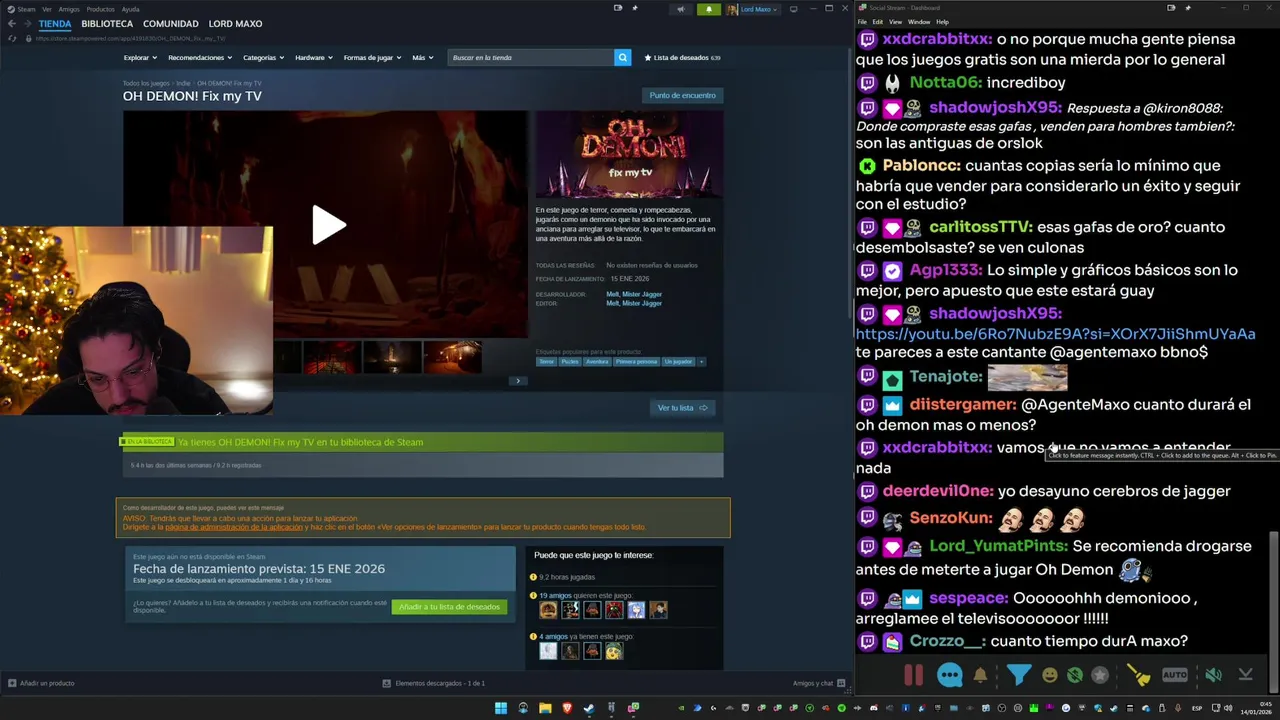Viewport: 1280px width, 720px height.
Task: Click the Steam megaphone announcements icon
Action: point(680,9)
